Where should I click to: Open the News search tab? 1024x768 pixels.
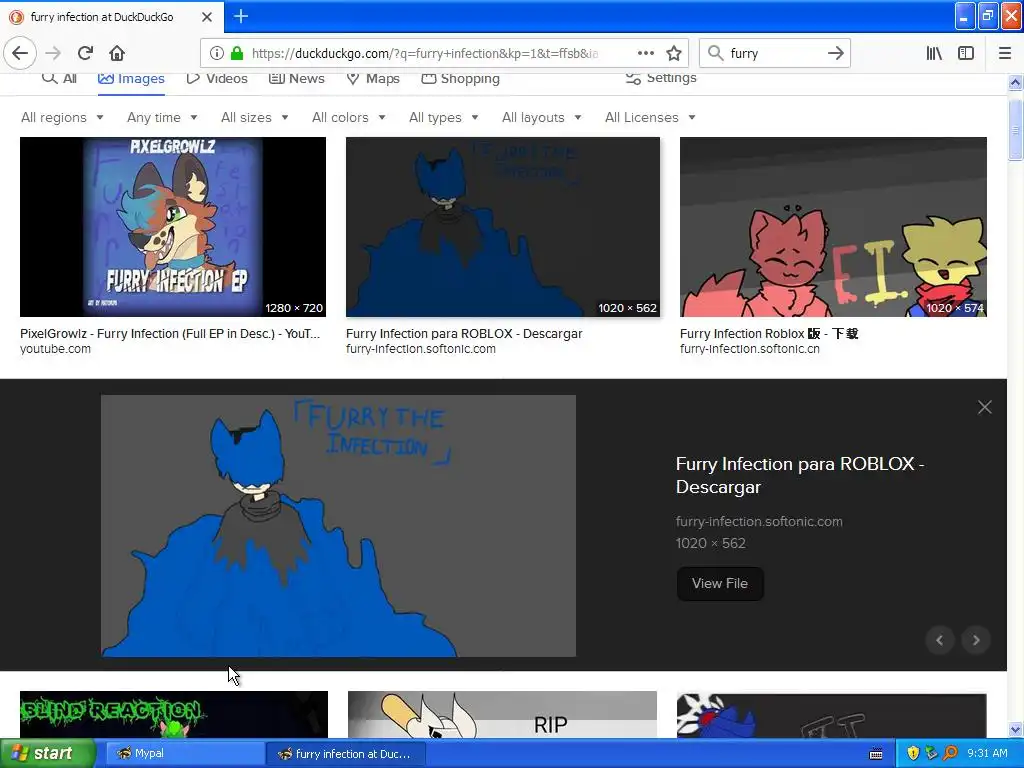pos(296,78)
